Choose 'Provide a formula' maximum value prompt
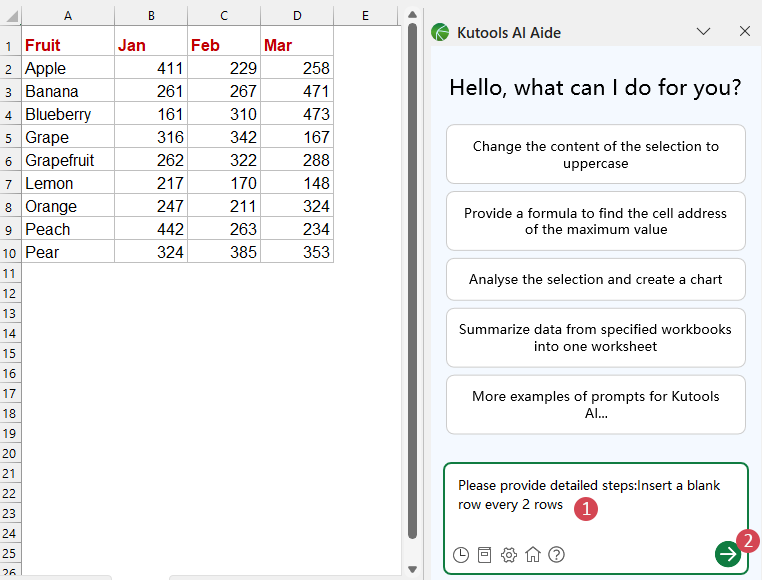This screenshot has width=762, height=580. point(595,221)
